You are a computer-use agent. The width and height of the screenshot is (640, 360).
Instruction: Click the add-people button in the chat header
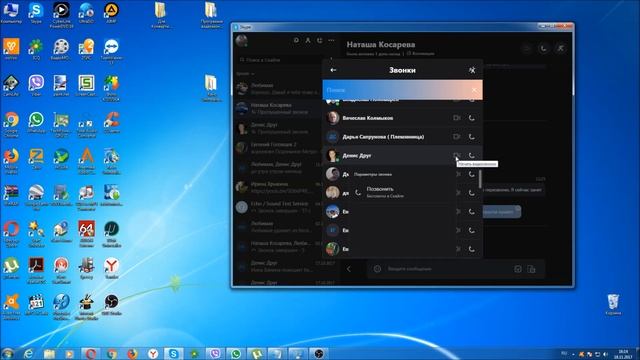(561, 48)
